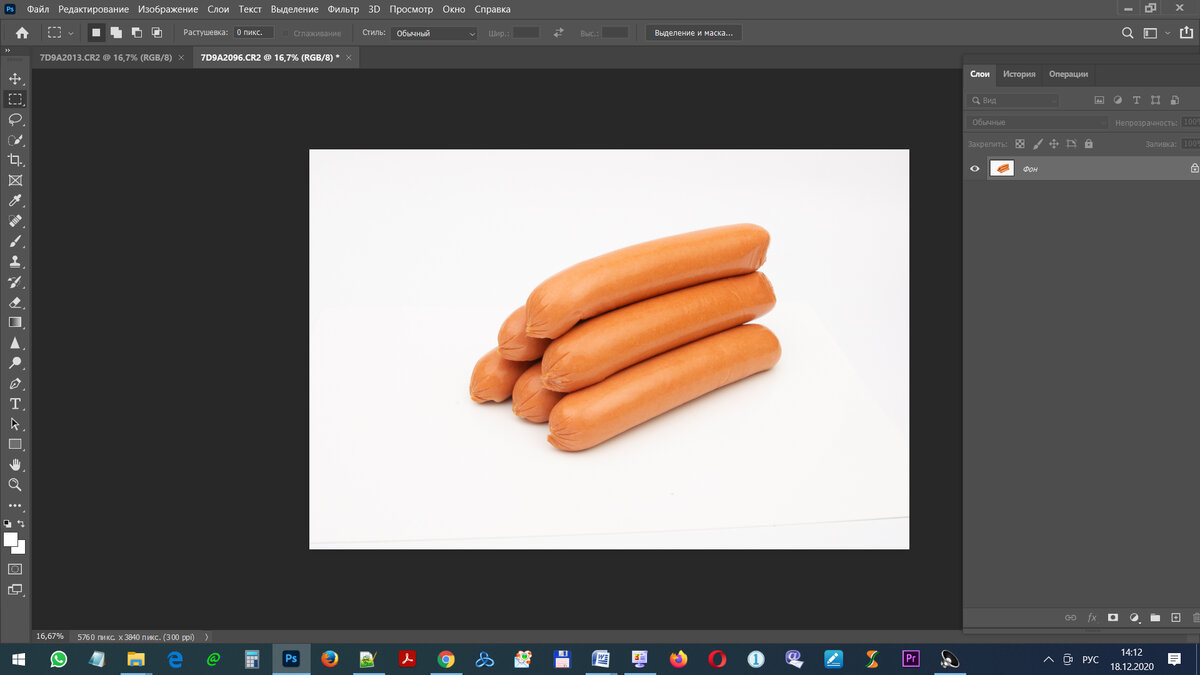Switch to the Операции panel tab
Image resolution: width=1200 pixels, height=675 pixels.
tap(1068, 74)
